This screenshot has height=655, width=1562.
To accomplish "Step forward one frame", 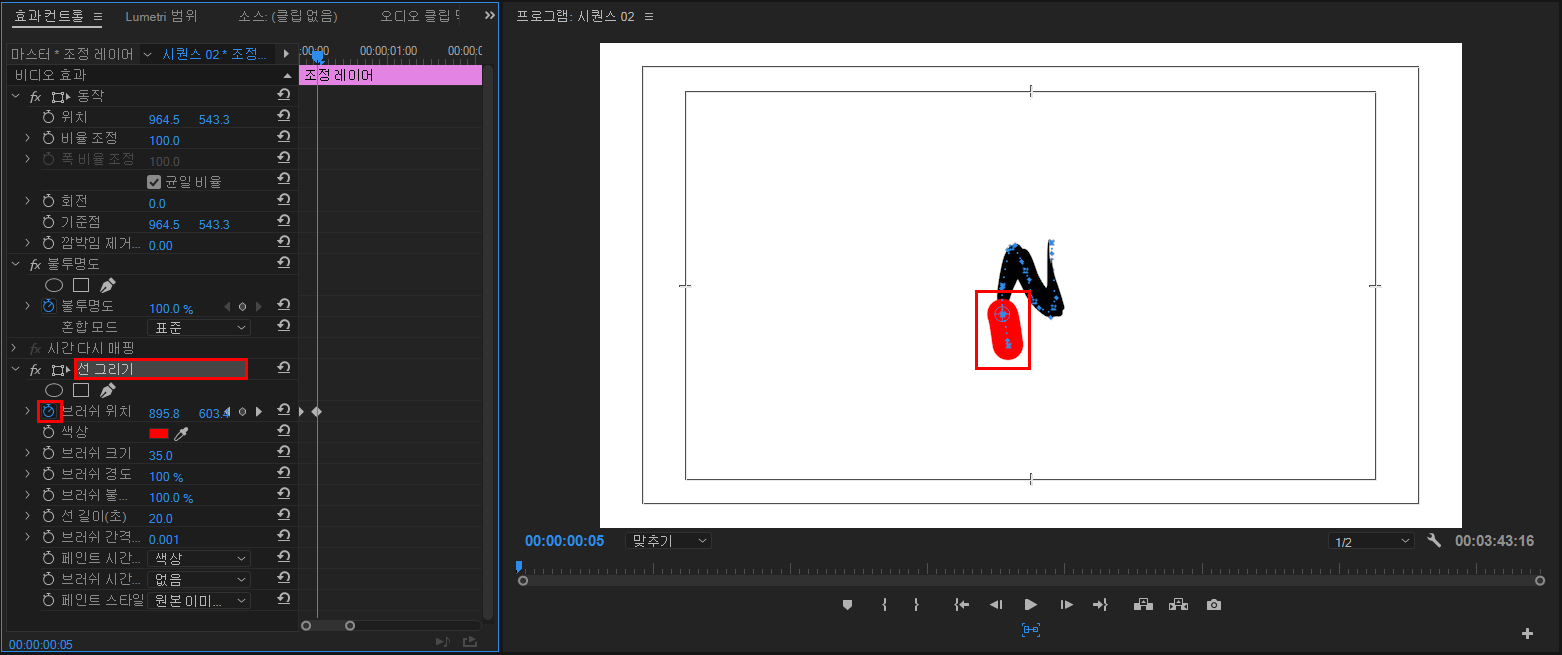I will 1066,605.
